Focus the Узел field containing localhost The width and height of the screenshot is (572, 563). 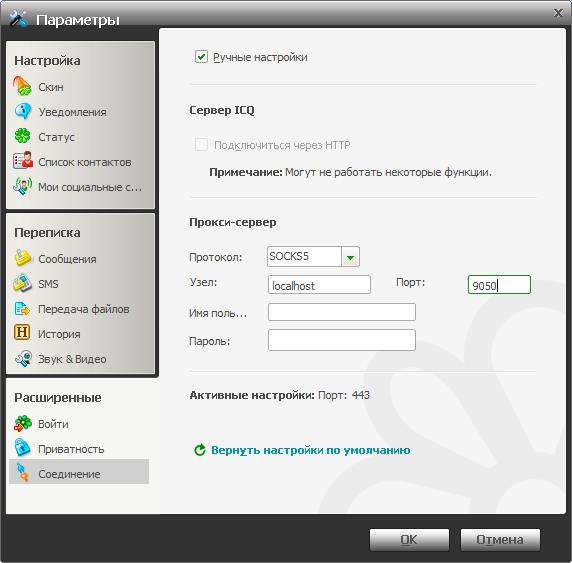click(x=319, y=285)
